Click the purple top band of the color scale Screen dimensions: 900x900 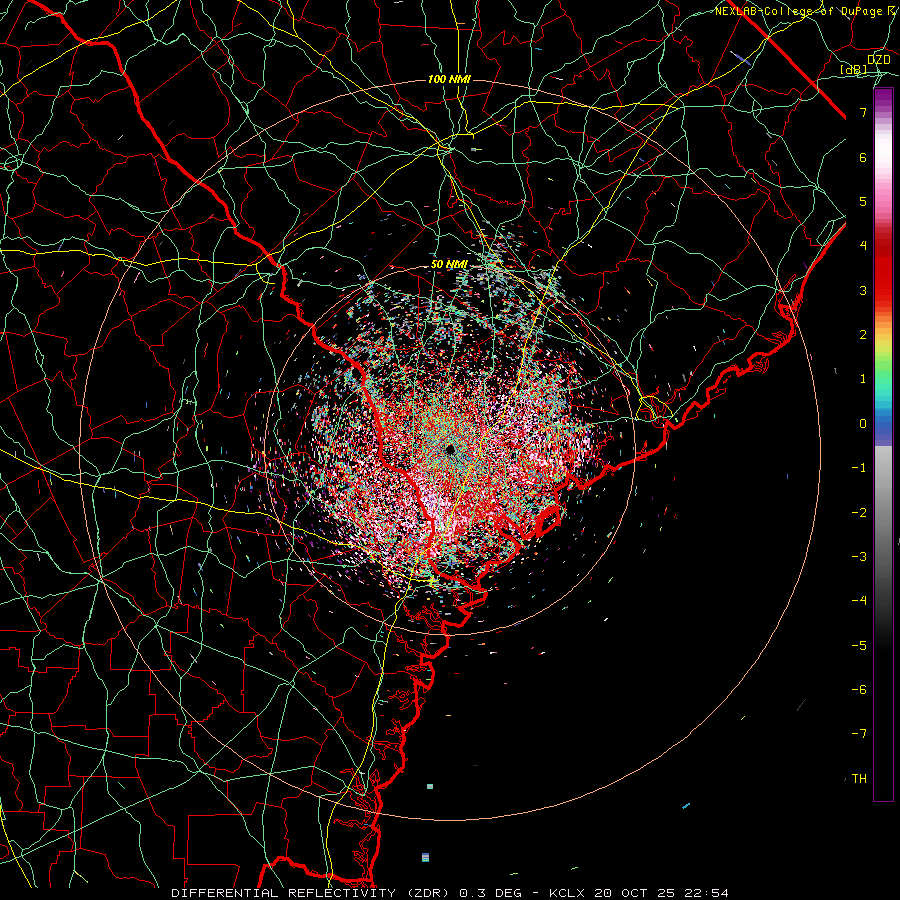click(883, 98)
